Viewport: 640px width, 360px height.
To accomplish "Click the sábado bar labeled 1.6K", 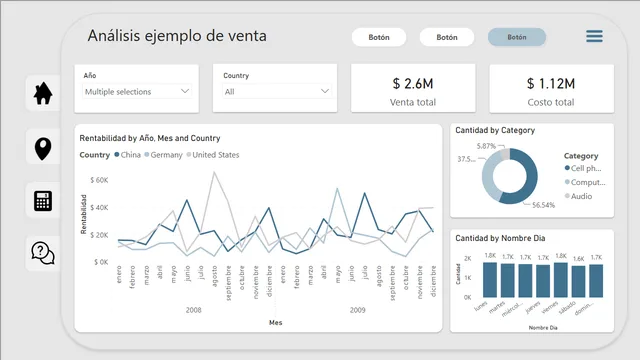I will pyautogui.click(x=578, y=282).
